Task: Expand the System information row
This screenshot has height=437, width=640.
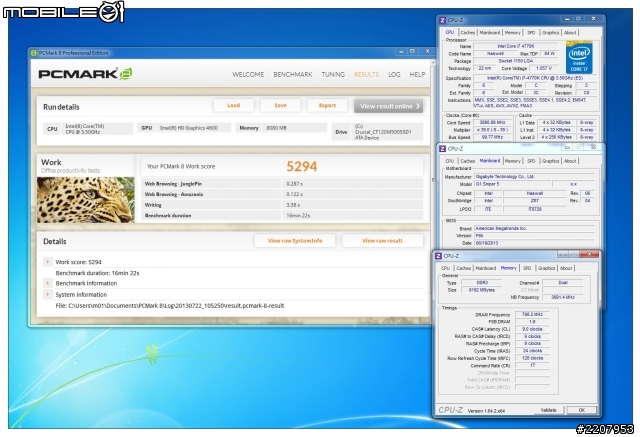Action: [x=48, y=294]
